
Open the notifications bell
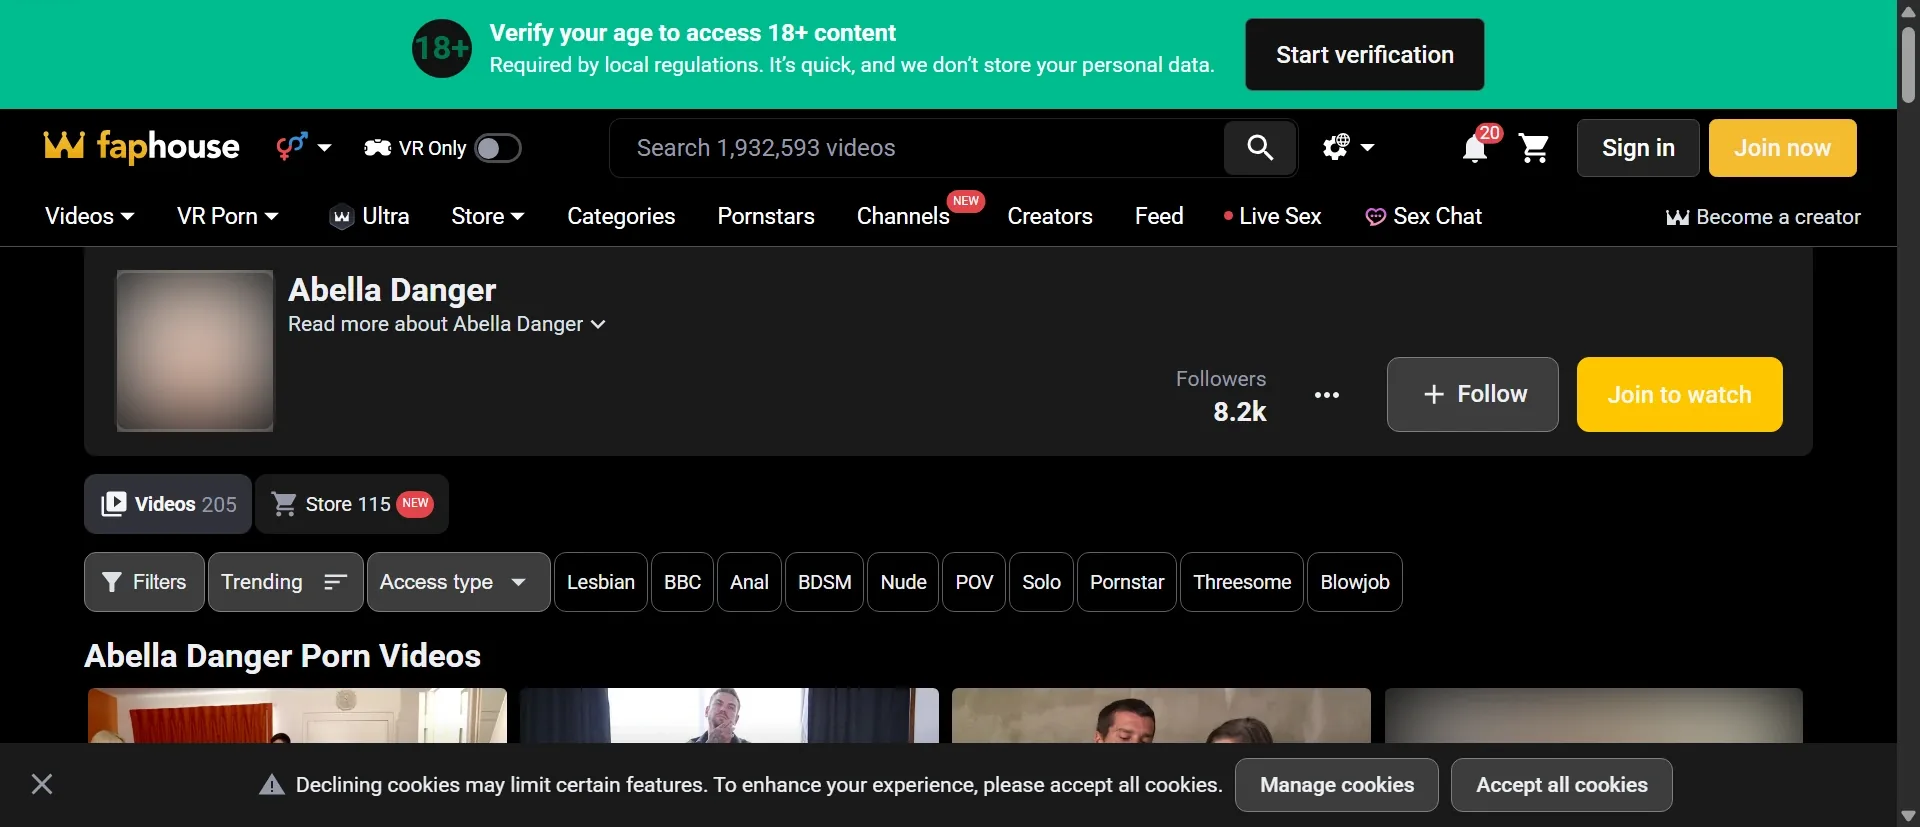point(1475,148)
